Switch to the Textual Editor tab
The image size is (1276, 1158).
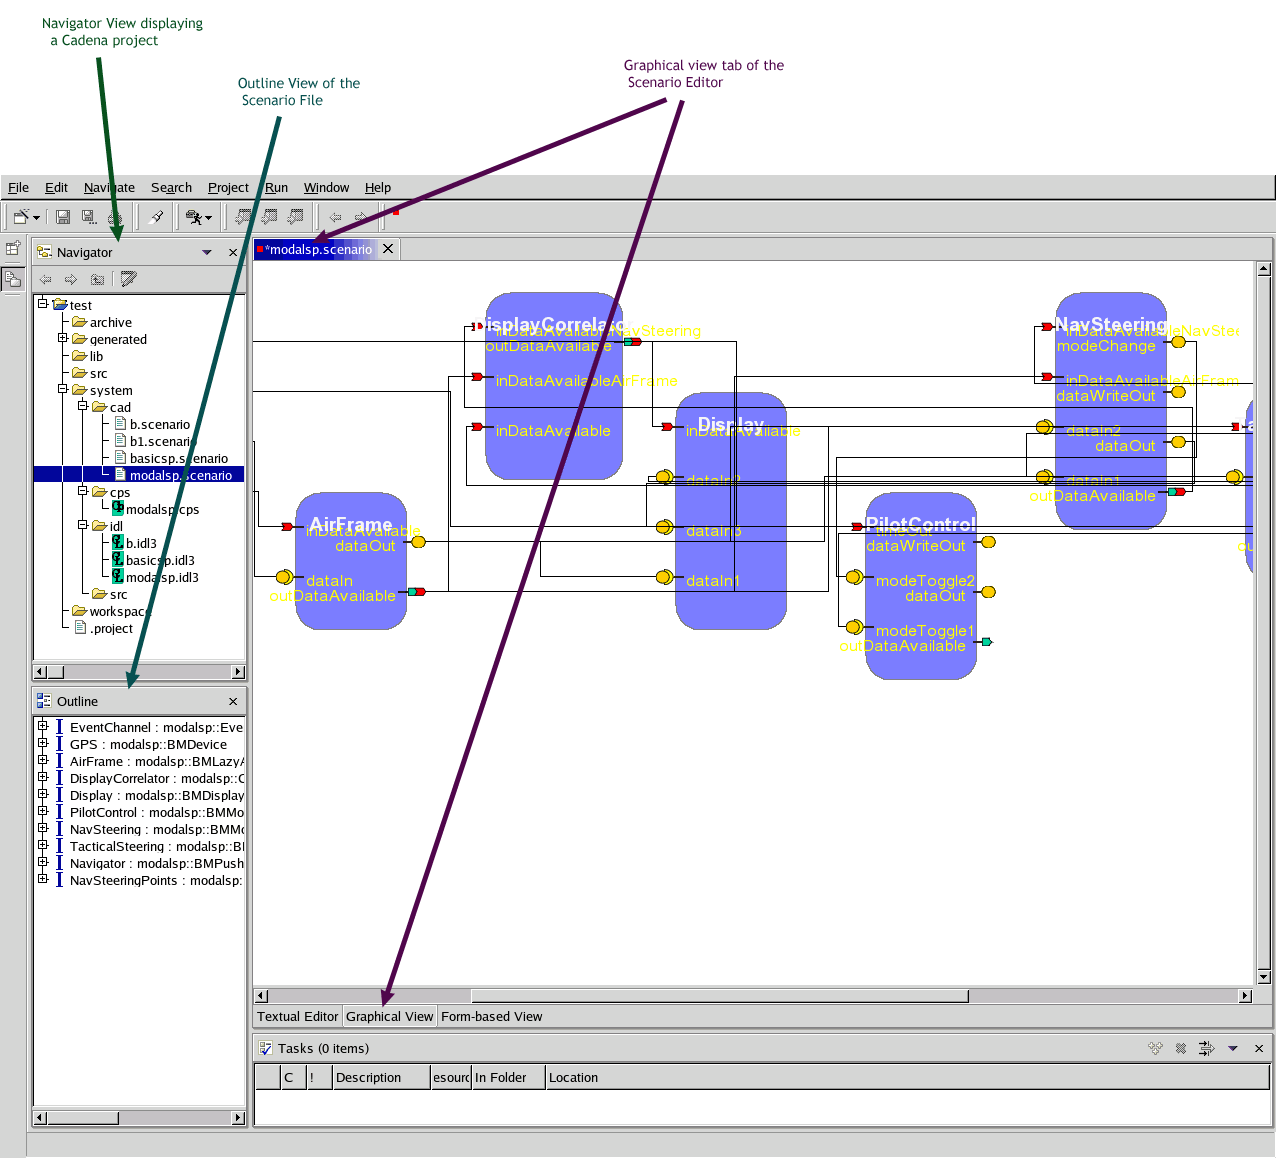(297, 1017)
